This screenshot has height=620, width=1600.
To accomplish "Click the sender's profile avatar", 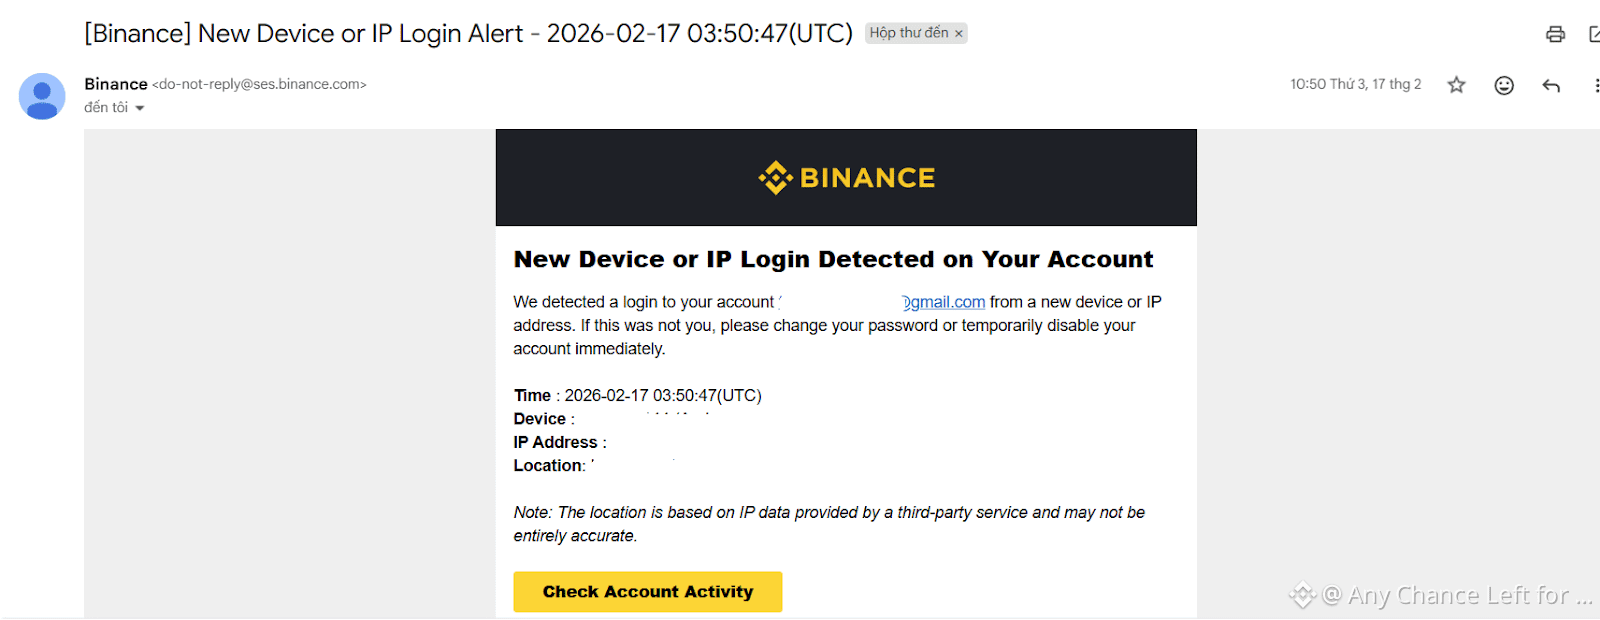I will click(x=42, y=96).
